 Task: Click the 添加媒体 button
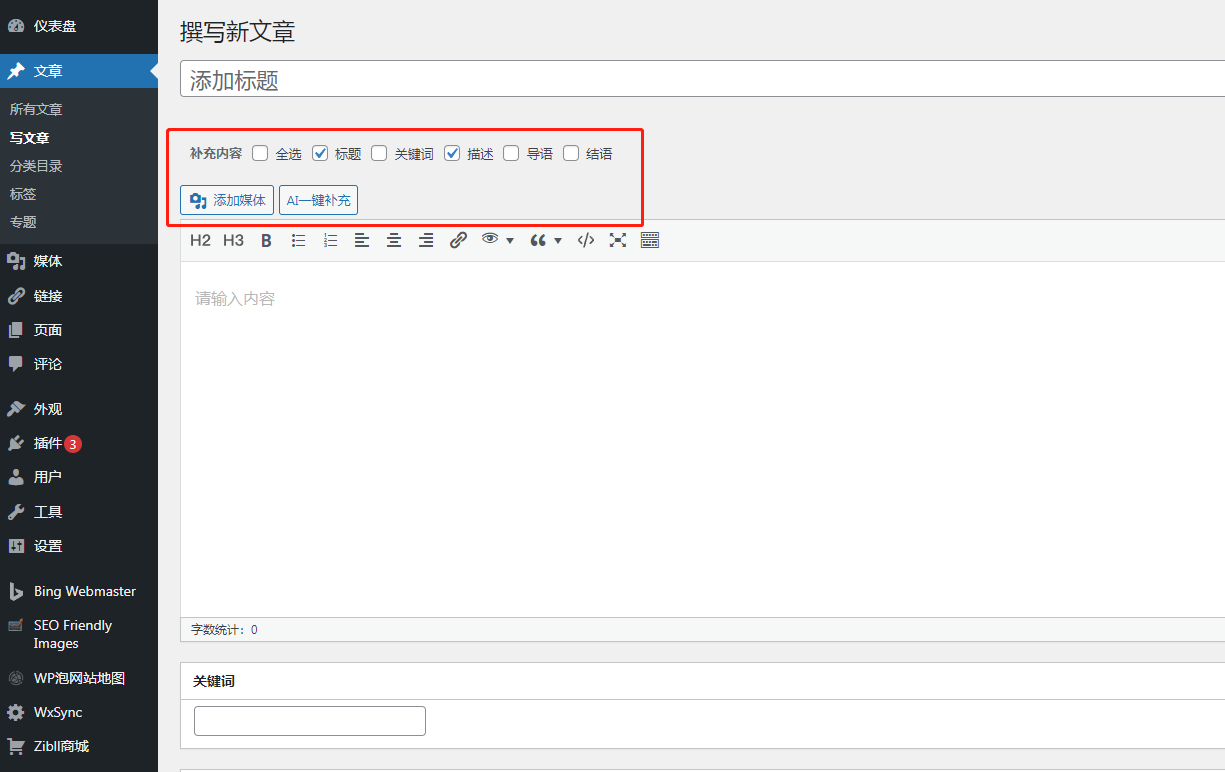point(227,200)
